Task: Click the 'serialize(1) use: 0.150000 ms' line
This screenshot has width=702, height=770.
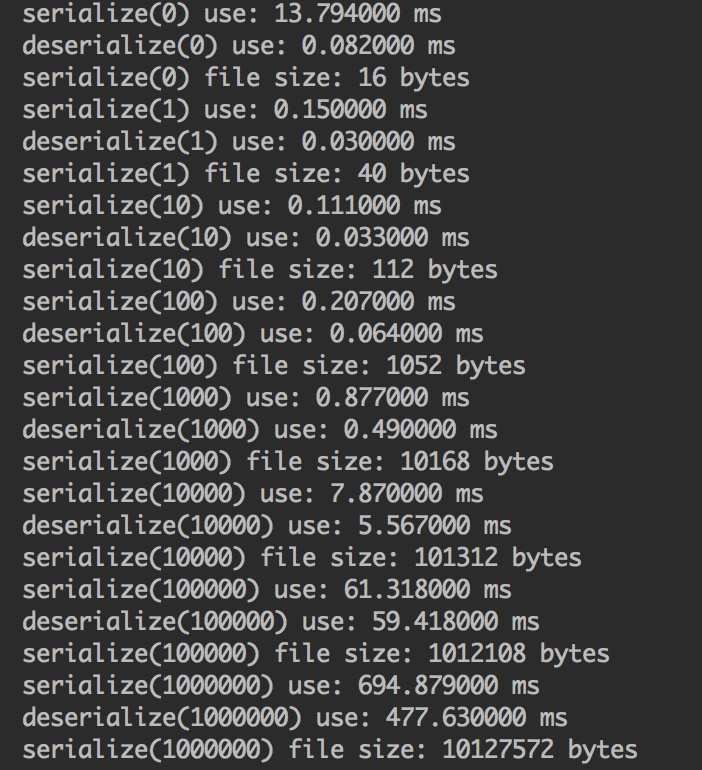Action: point(231,110)
